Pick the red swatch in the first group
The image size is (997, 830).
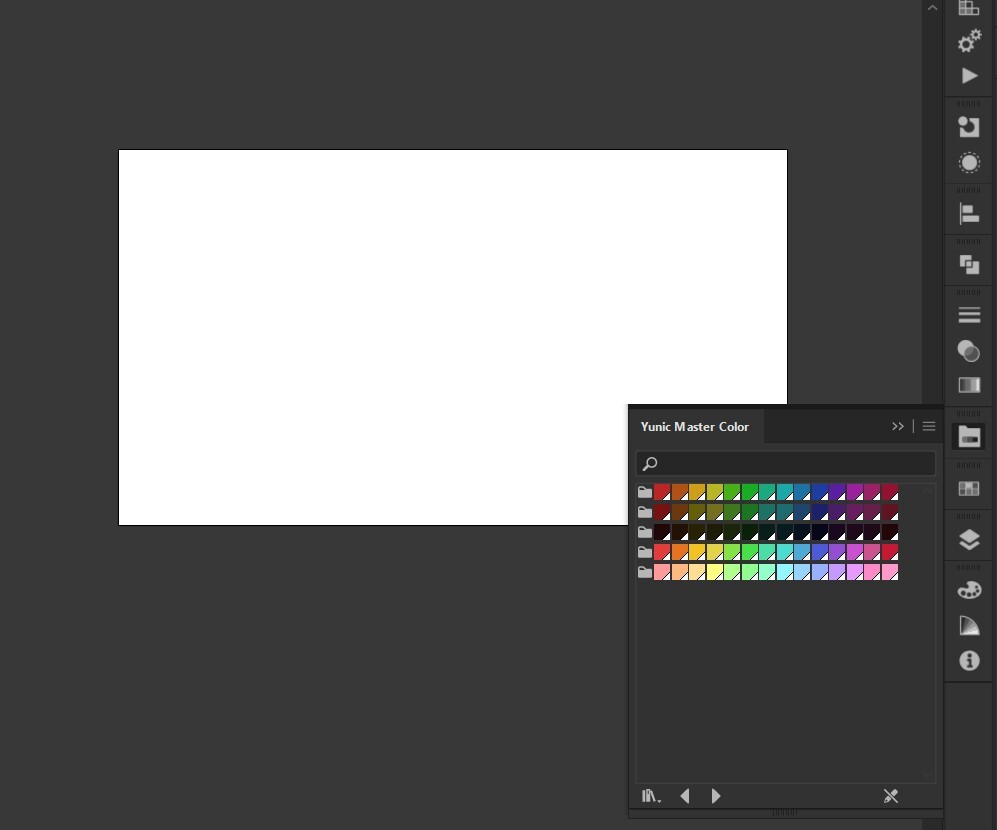tap(662, 492)
